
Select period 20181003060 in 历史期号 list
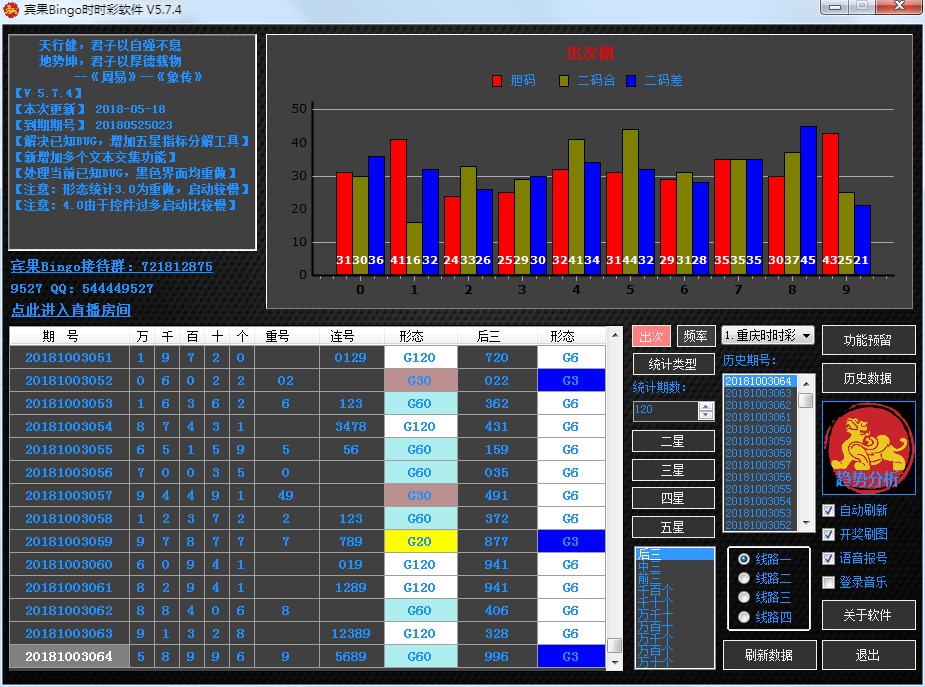tap(758, 429)
